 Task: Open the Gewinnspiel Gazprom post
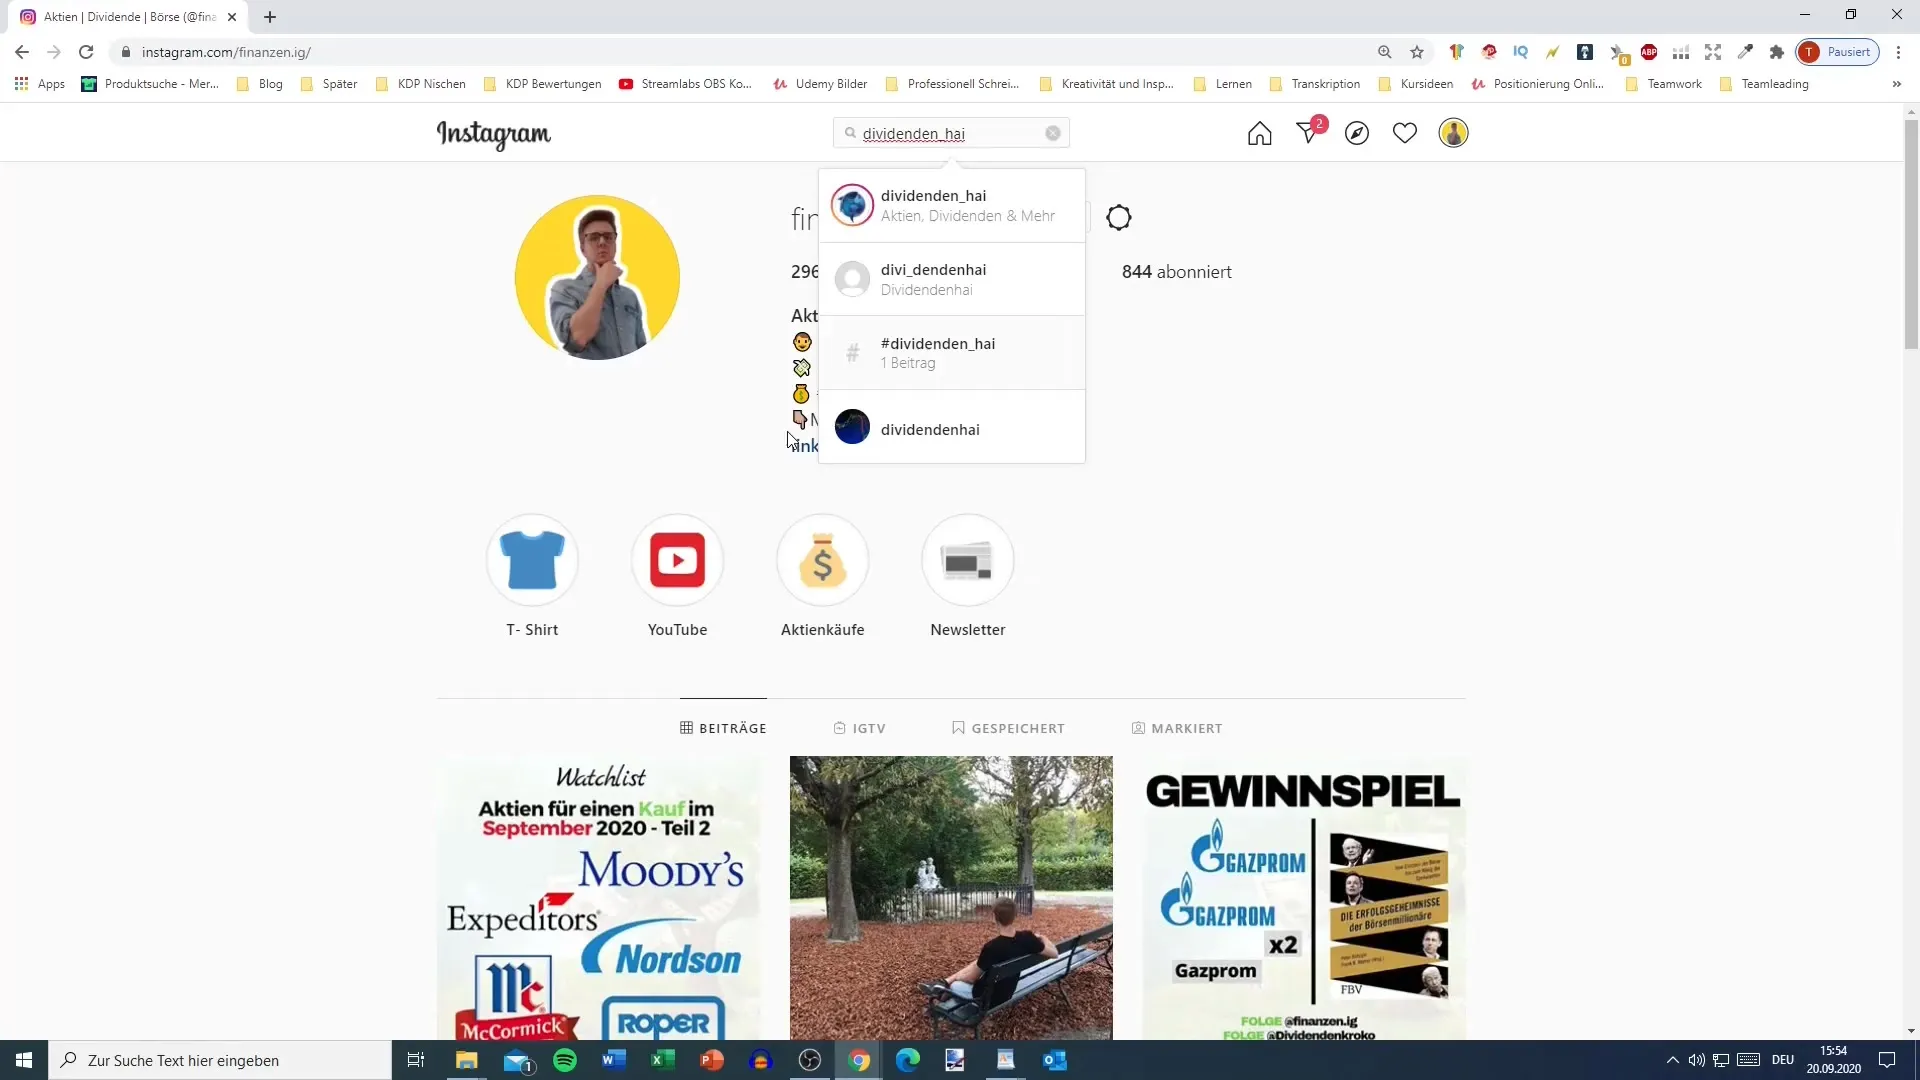coord(1304,898)
